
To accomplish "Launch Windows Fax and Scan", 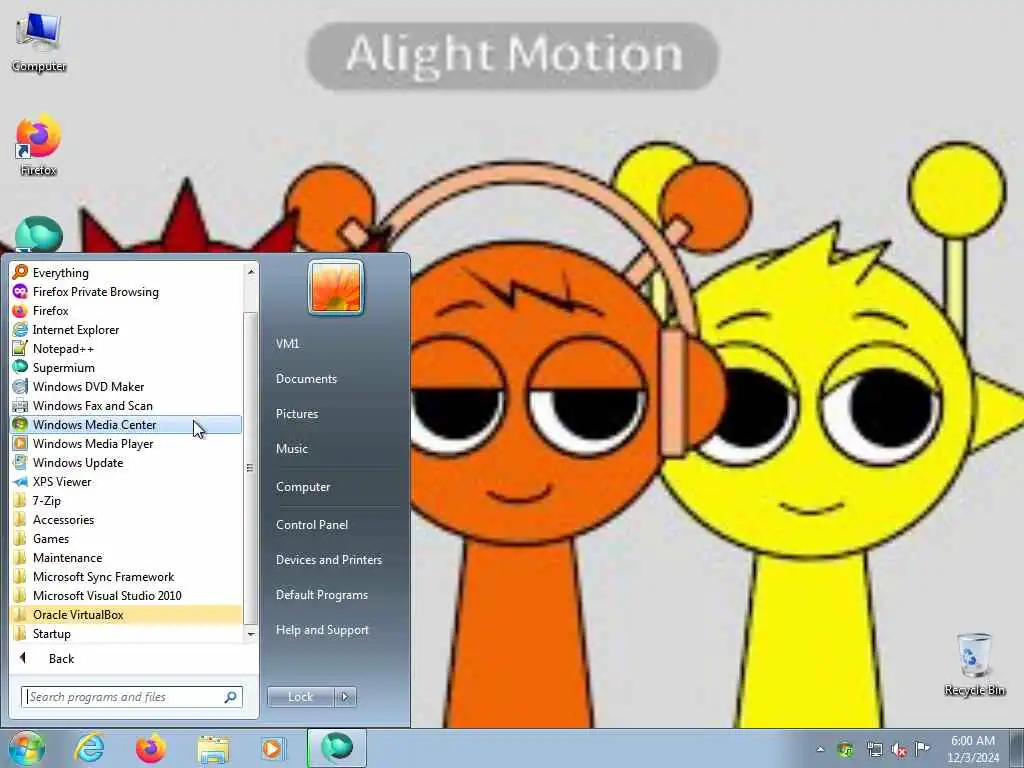I will (126, 405).
